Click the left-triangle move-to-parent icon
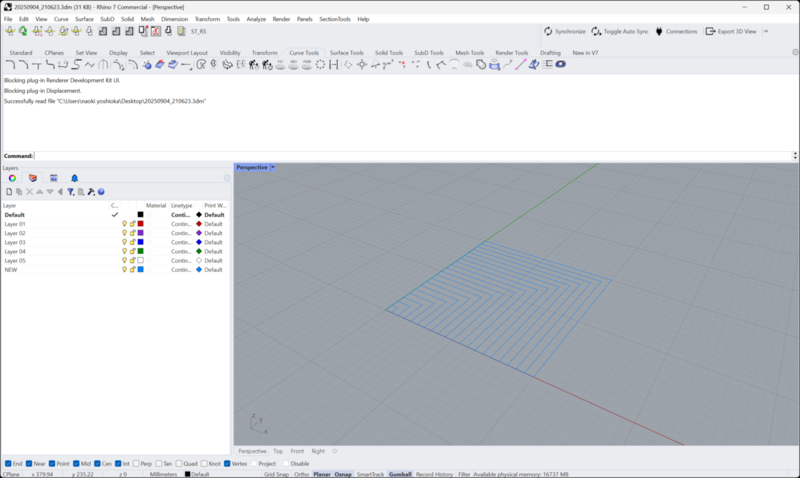Viewport: 800px width, 478px height. click(60, 192)
